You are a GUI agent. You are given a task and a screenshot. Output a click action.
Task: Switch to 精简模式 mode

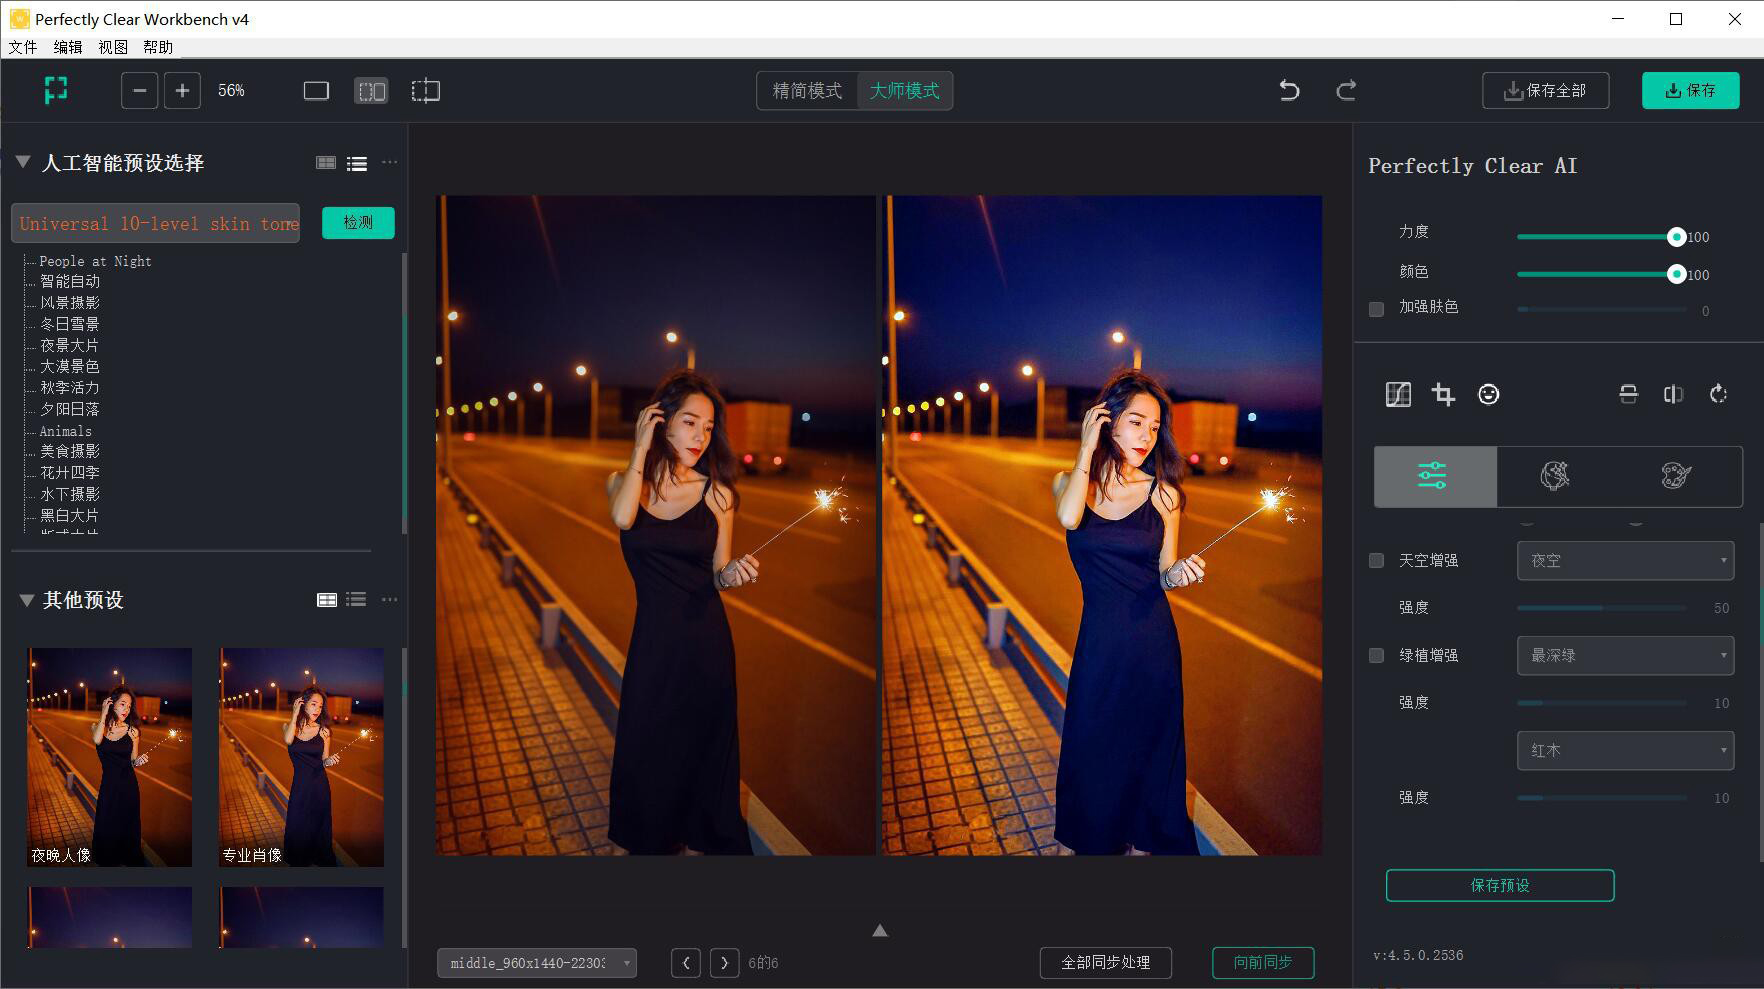tap(806, 90)
